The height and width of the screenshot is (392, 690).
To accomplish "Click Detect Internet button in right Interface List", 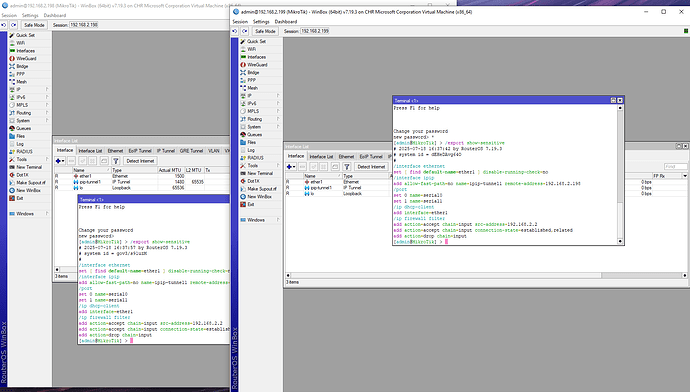I will point(371,167).
